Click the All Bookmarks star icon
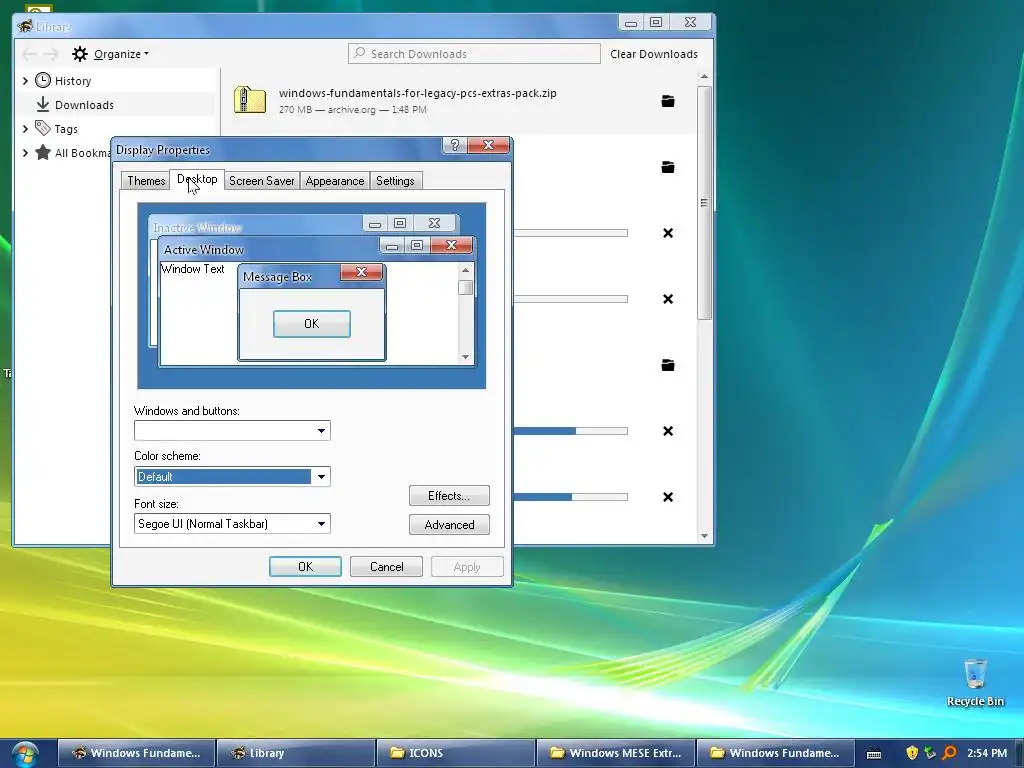Screen dimensions: 1024x768 coord(42,153)
